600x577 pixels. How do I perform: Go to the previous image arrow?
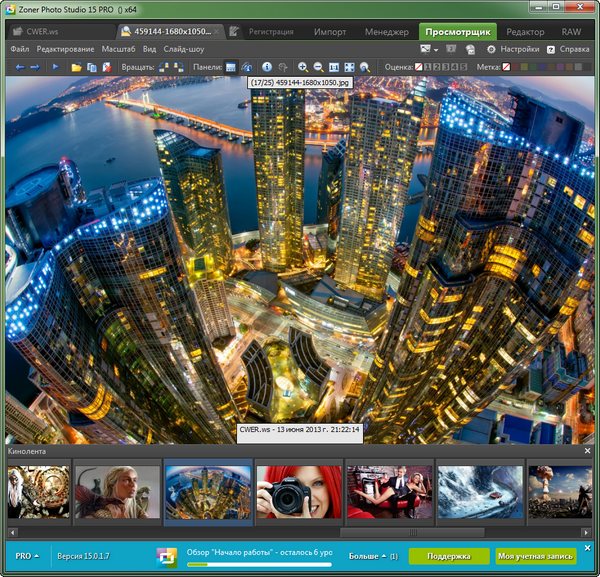pyautogui.click(x=19, y=67)
